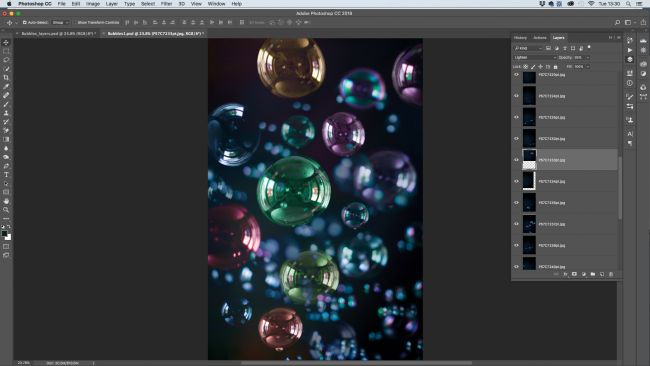Select the Hand tool
The width and height of the screenshot is (650, 366).
pyautogui.click(x=6, y=201)
